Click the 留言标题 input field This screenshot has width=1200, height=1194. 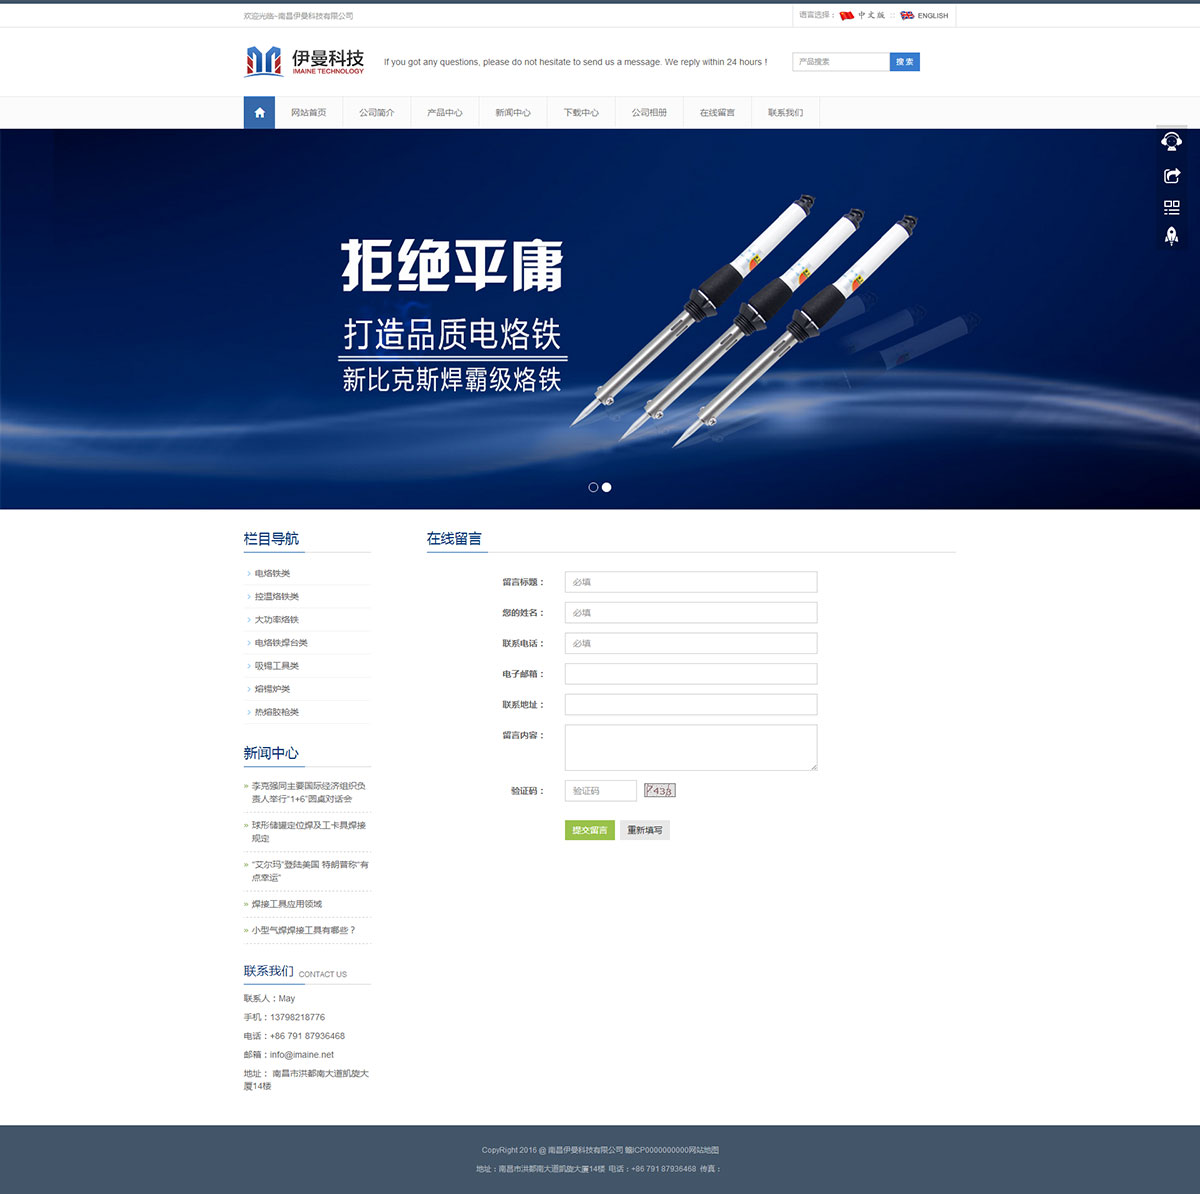click(x=691, y=582)
